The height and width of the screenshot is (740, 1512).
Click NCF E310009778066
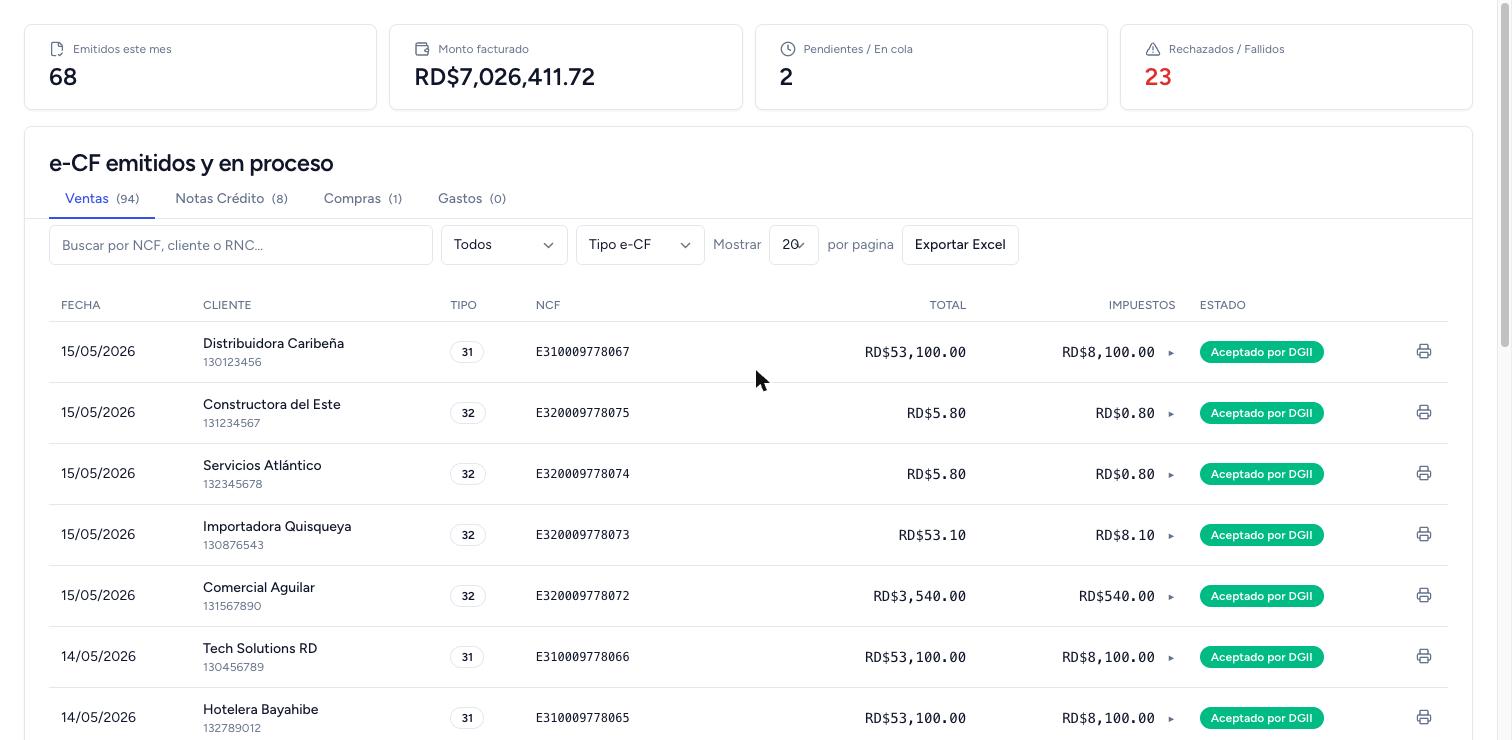coord(583,657)
